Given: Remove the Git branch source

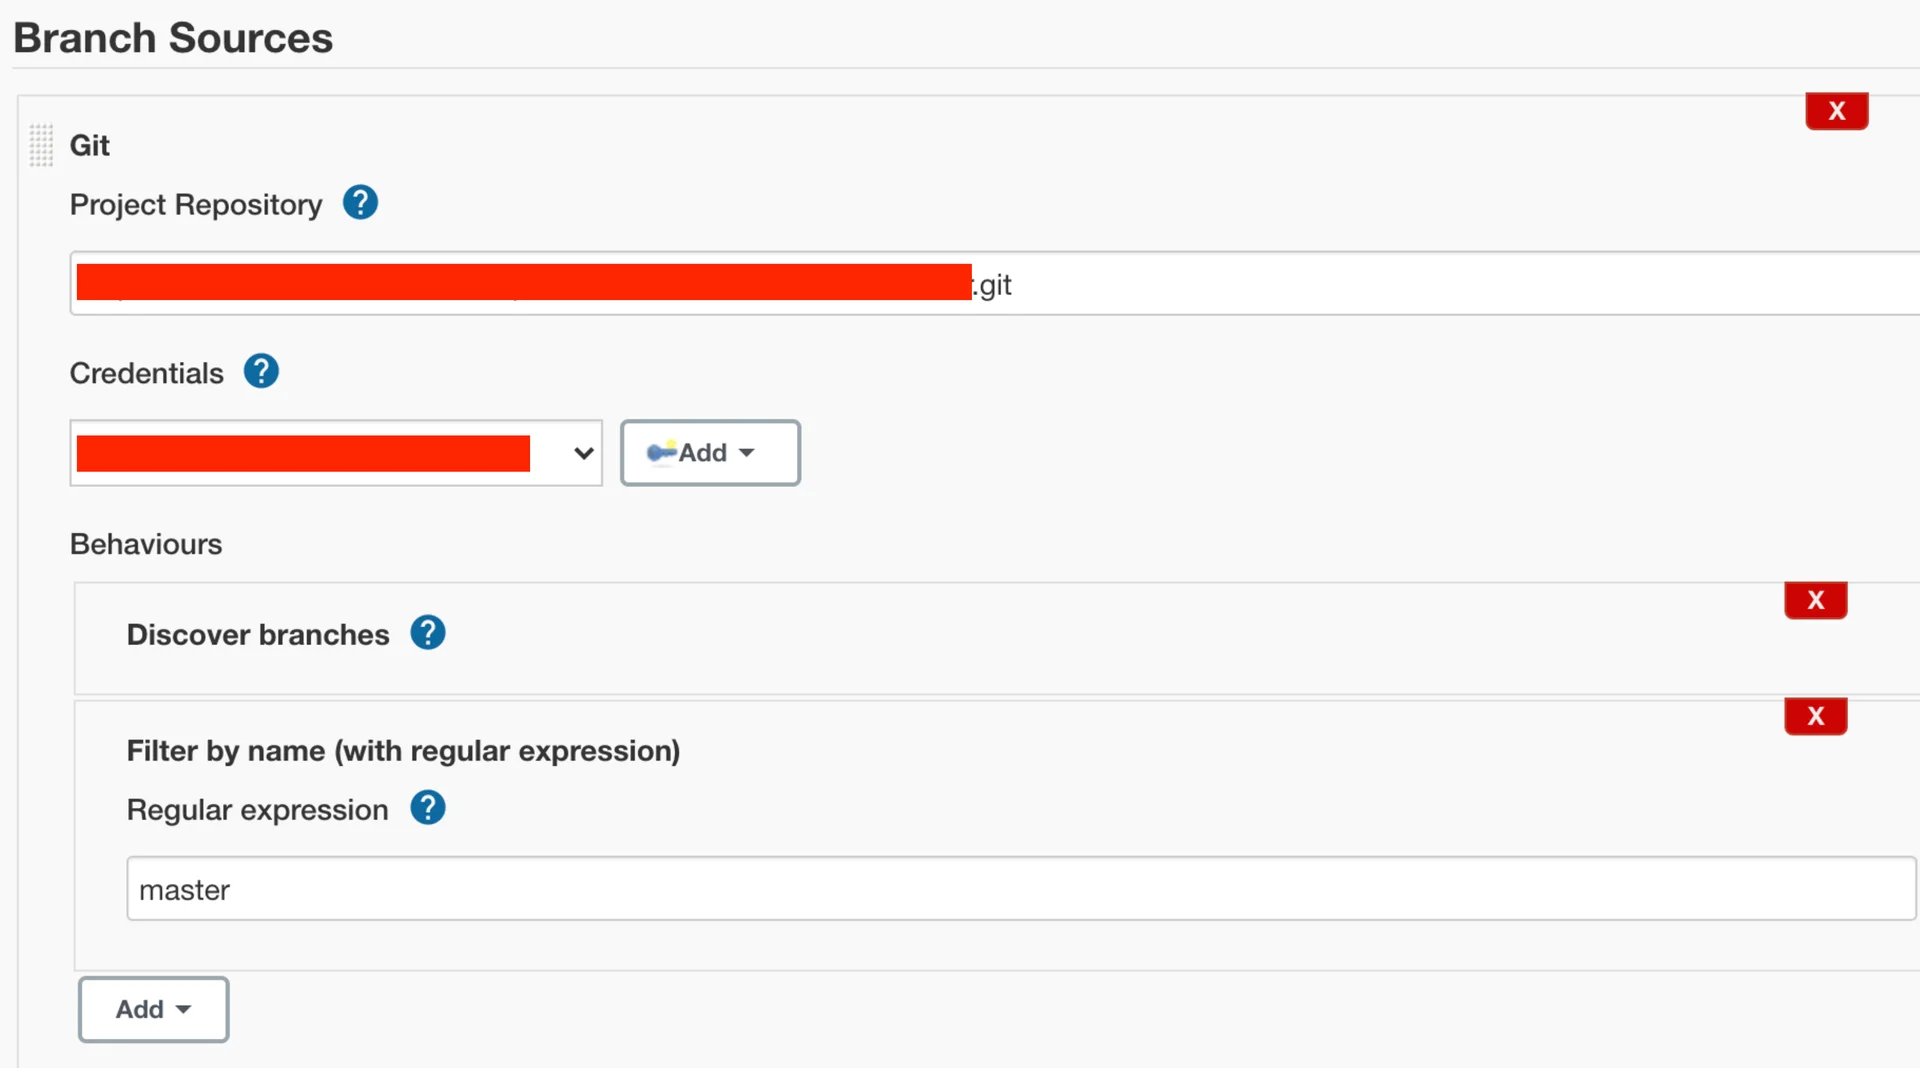Looking at the screenshot, I should tap(1836, 111).
